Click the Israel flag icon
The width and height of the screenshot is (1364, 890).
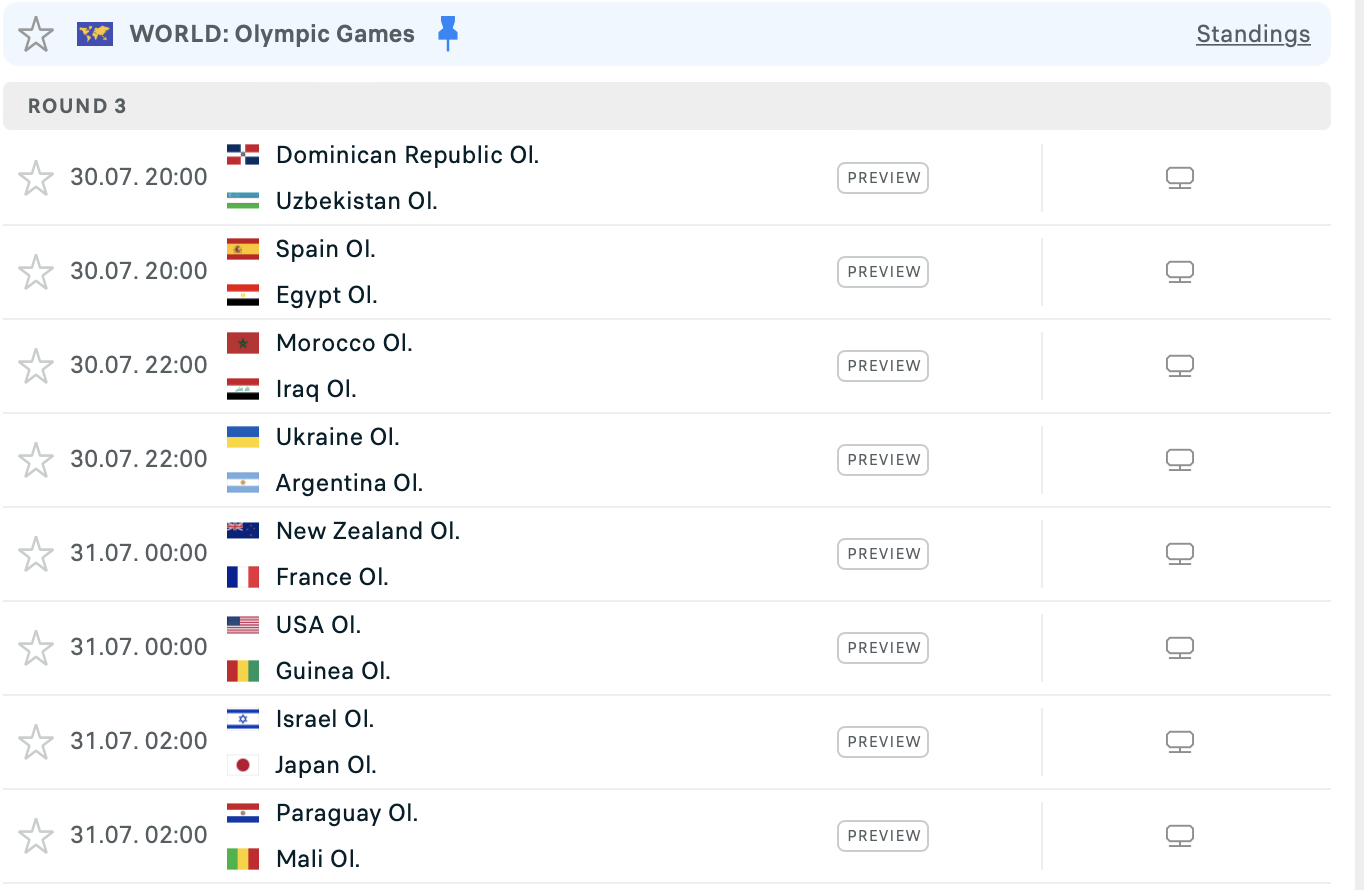pyautogui.click(x=243, y=719)
